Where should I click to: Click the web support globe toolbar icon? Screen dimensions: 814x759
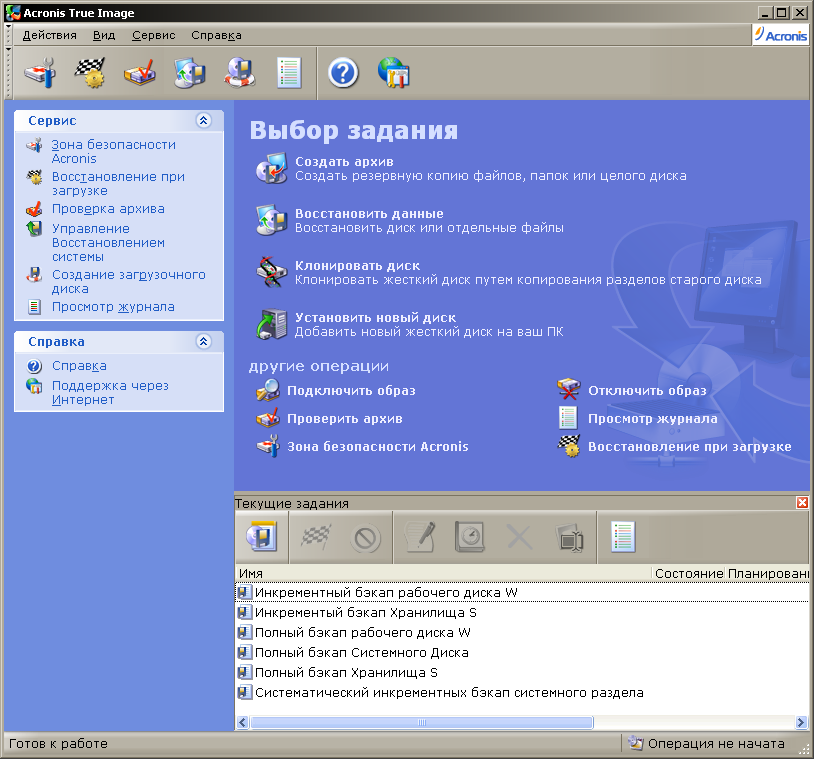[x=394, y=73]
